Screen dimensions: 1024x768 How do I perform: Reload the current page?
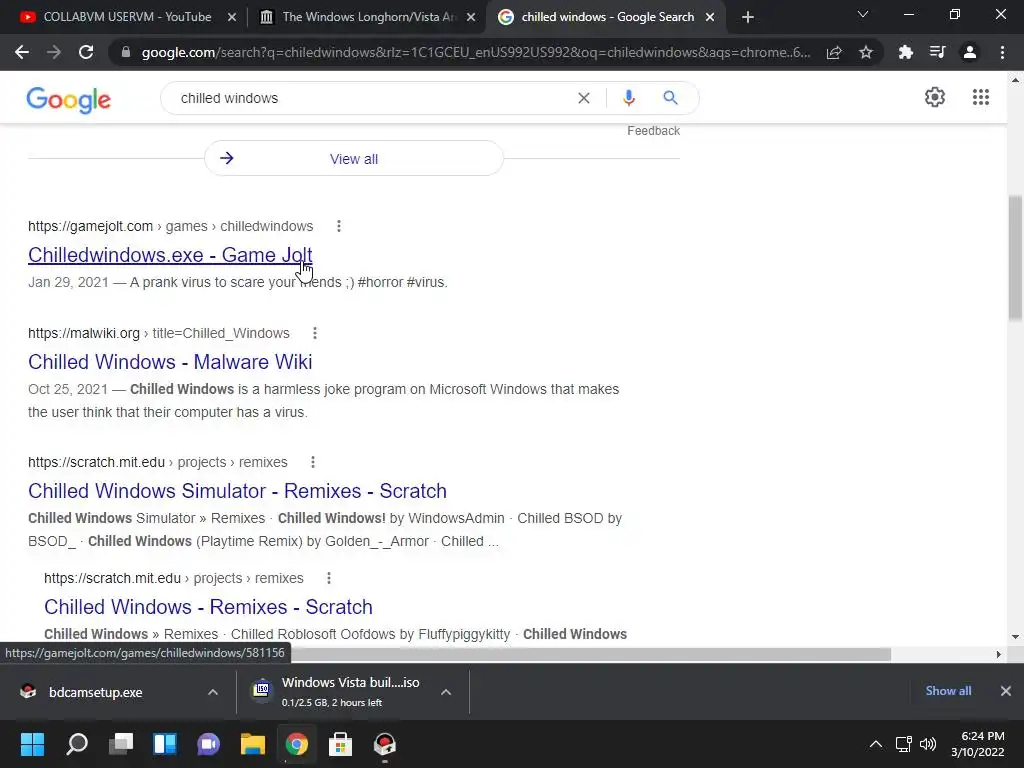pyautogui.click(x=86, y=52)
